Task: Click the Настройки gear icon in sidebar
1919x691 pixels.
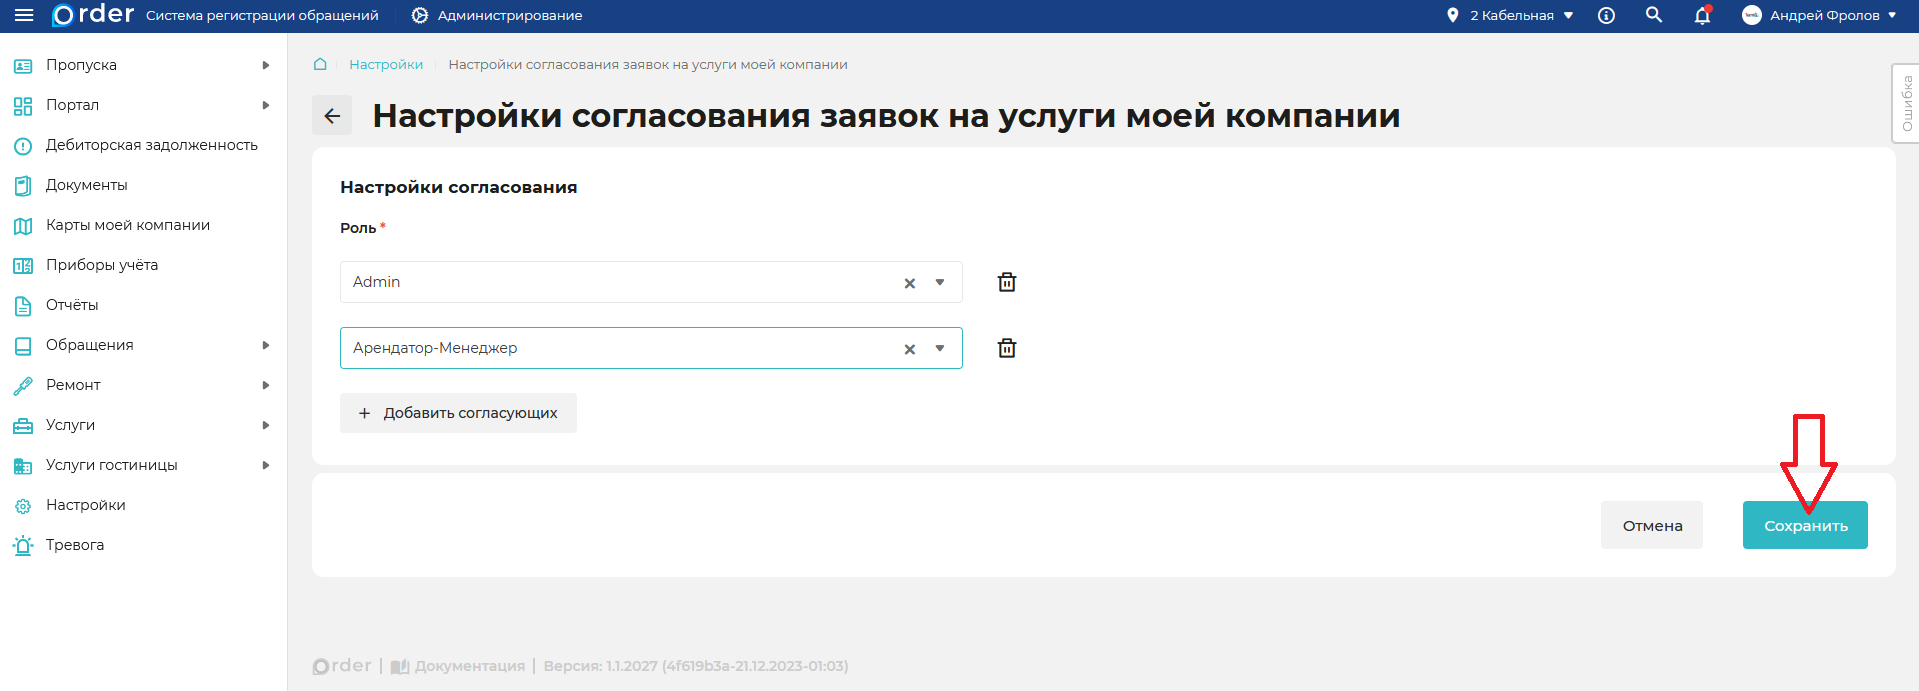Action: point(23,506)
